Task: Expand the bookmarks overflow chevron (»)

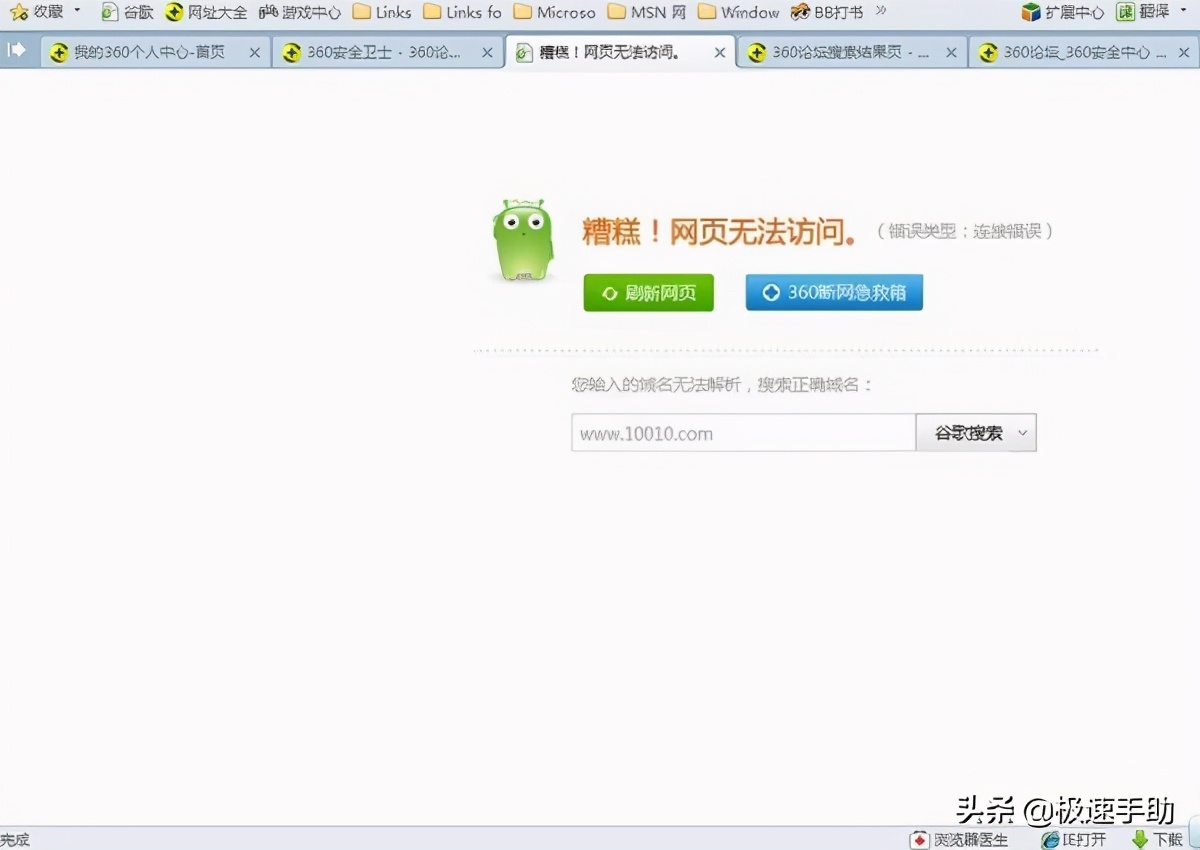Action: (882, 13)
